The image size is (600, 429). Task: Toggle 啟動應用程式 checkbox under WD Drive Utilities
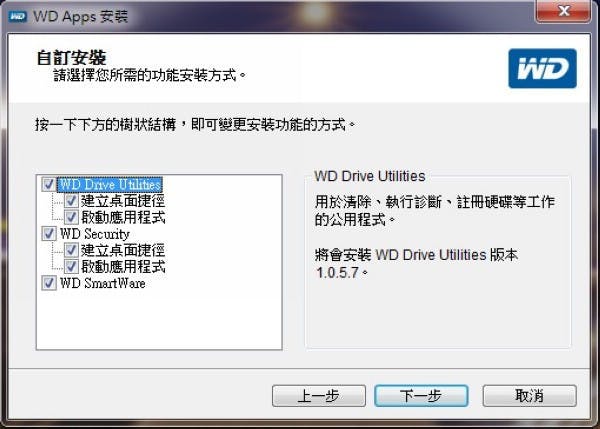pos(71,217)
